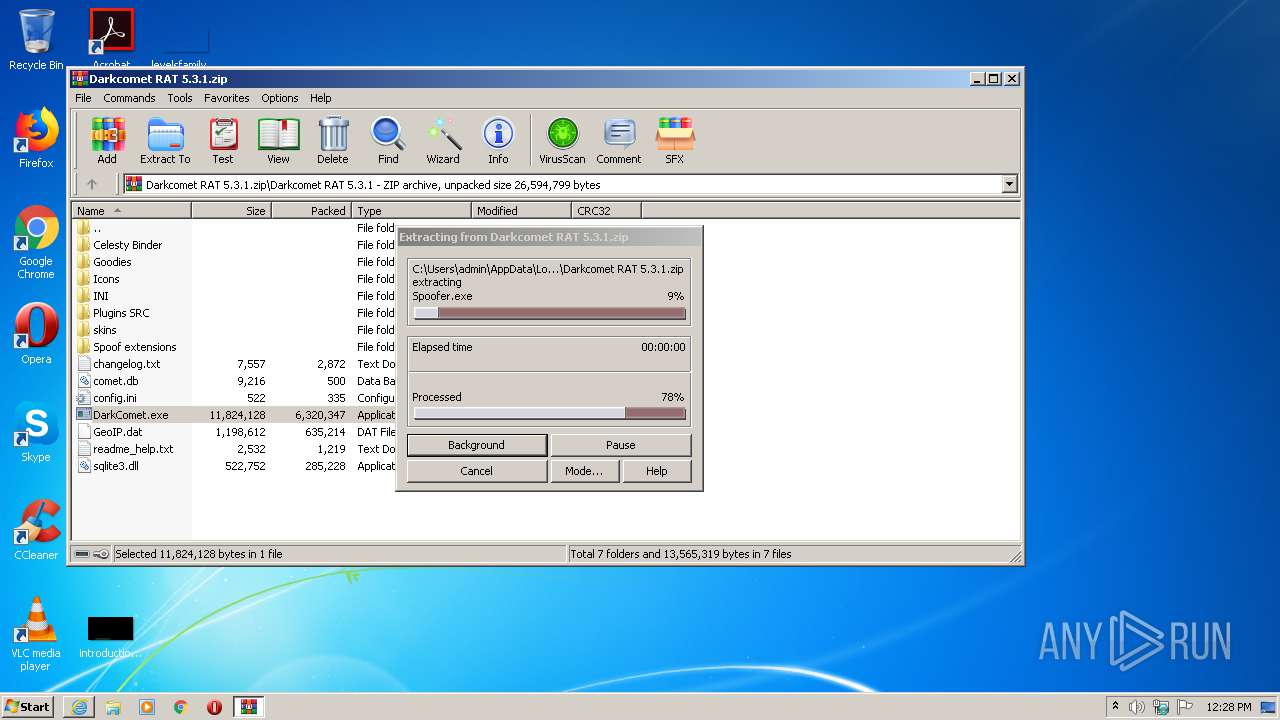Select the readme_help.txt file
1280x720 pixels.
pos(133,449)
